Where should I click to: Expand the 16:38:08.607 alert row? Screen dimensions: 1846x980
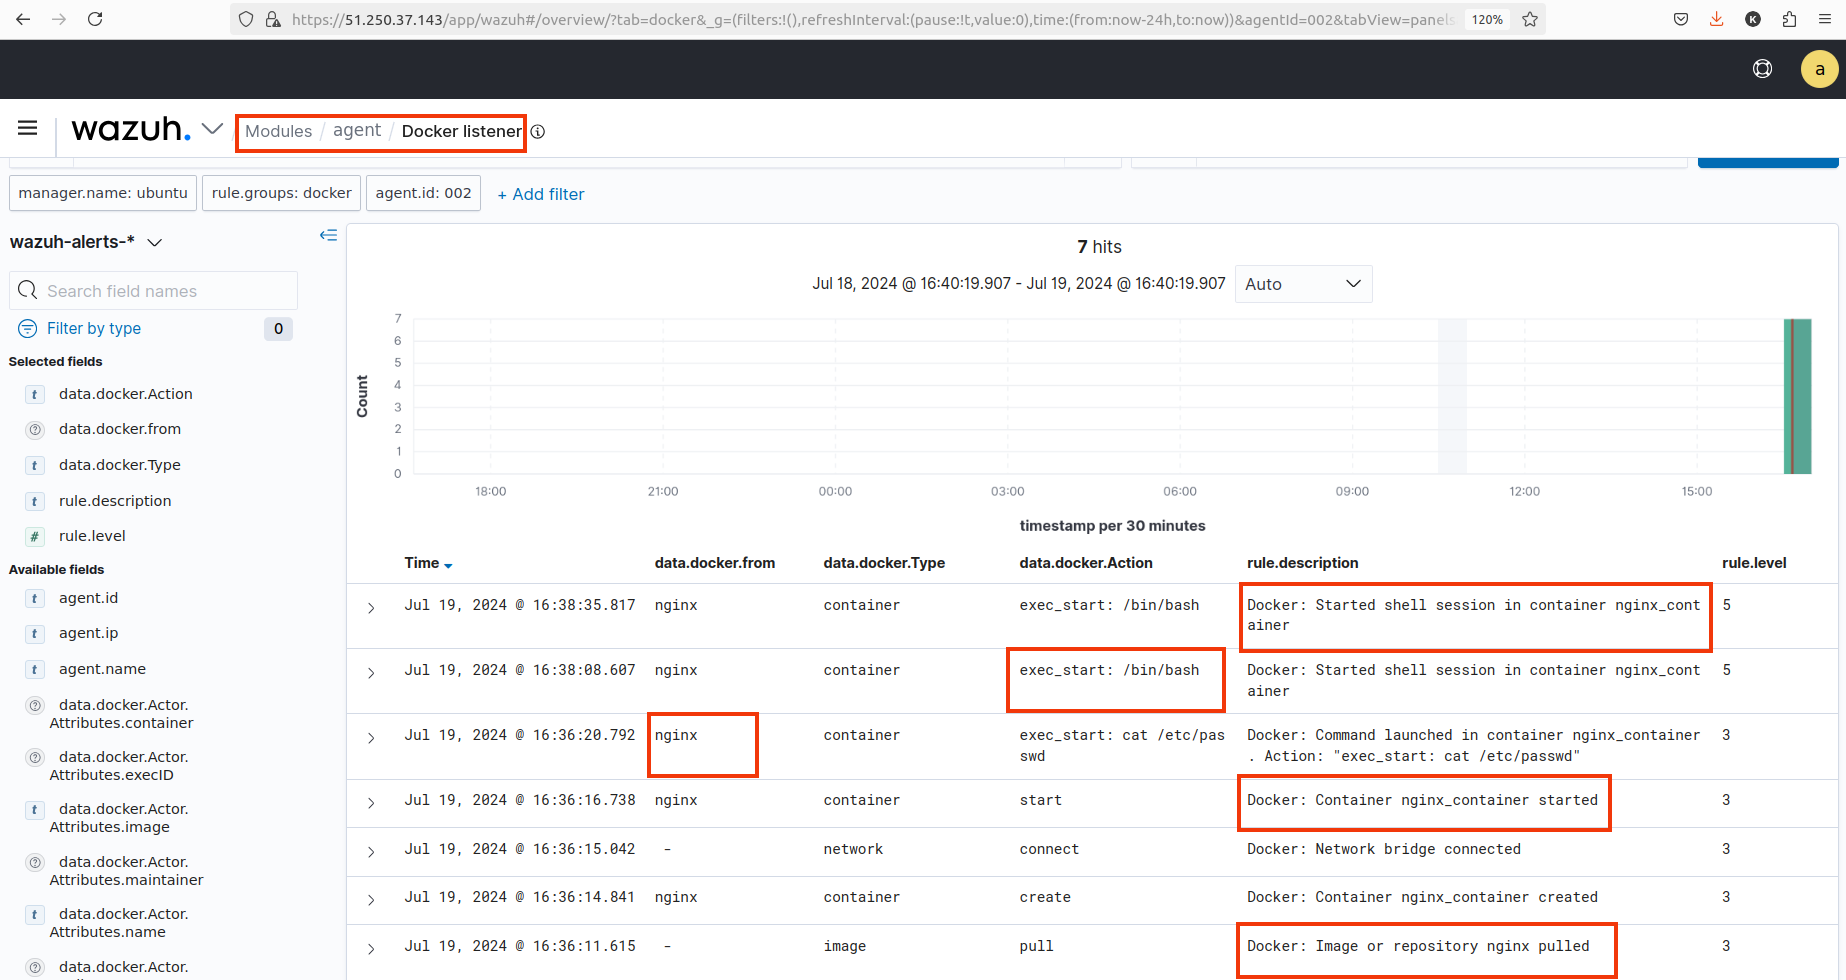(x=371, y=673)
